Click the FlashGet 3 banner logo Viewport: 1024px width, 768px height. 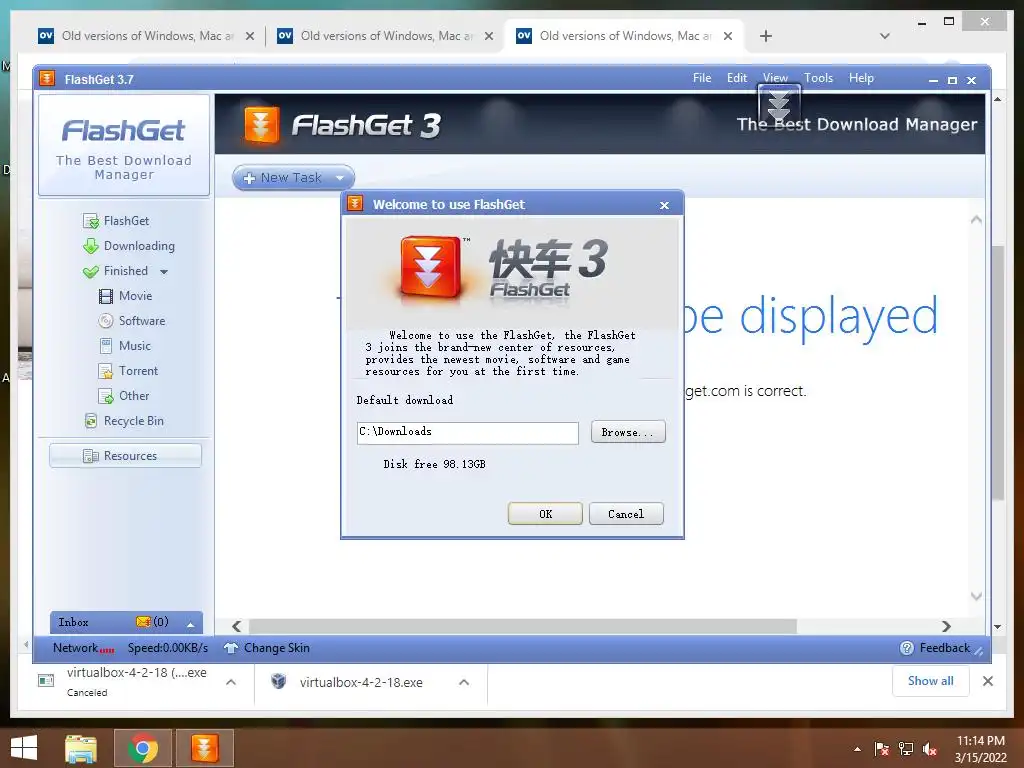coord(262,125)
